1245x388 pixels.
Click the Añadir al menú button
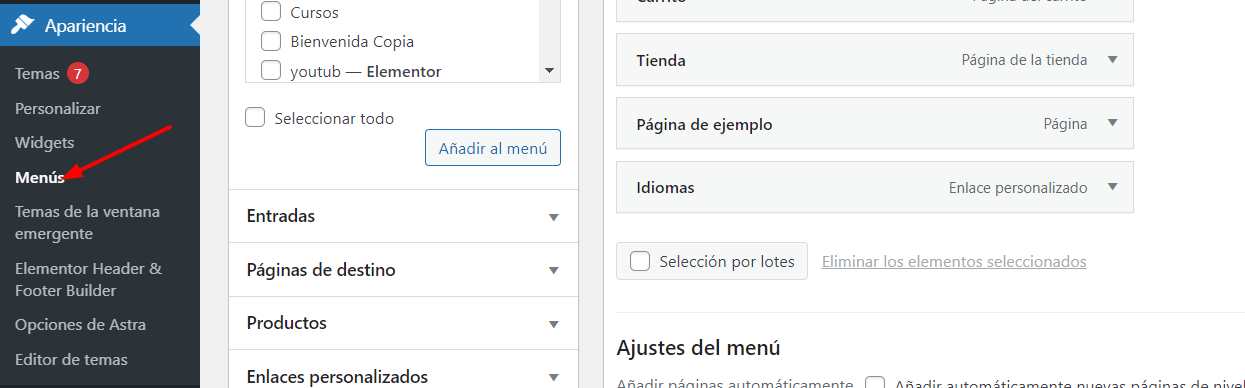pyautogui.click(x=493, y=148)
